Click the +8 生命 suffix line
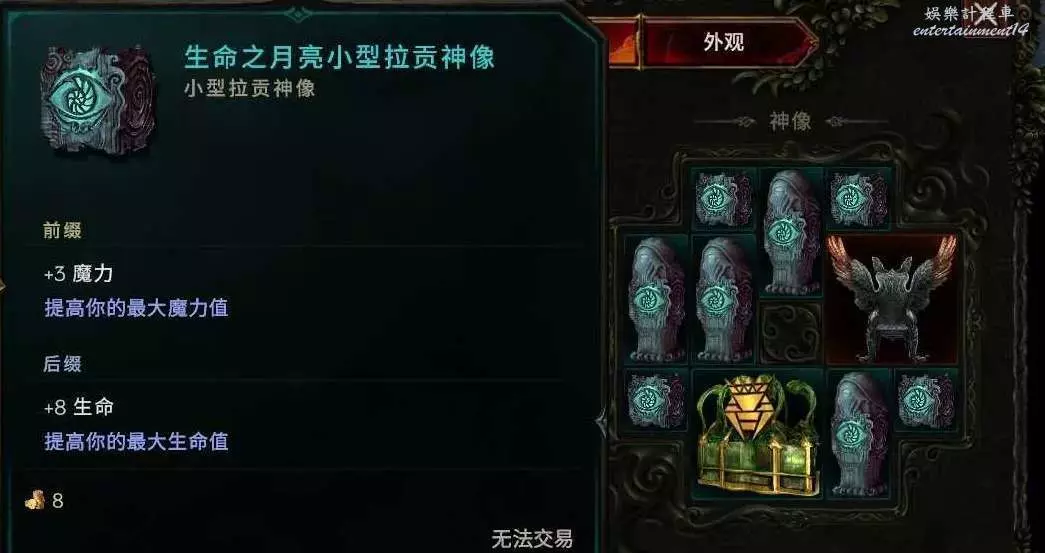This screenshot has height=553, width=1045. pos(79,407)
